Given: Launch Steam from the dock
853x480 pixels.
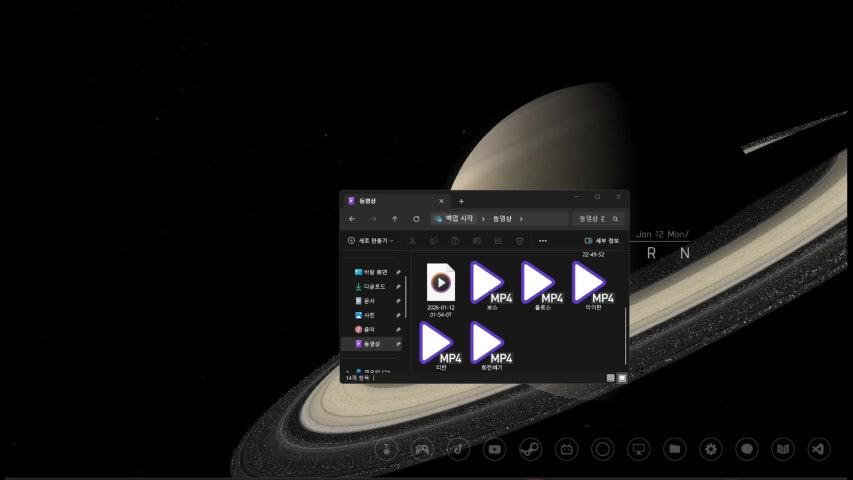Looking at the screenshot, I should (530, 450).
